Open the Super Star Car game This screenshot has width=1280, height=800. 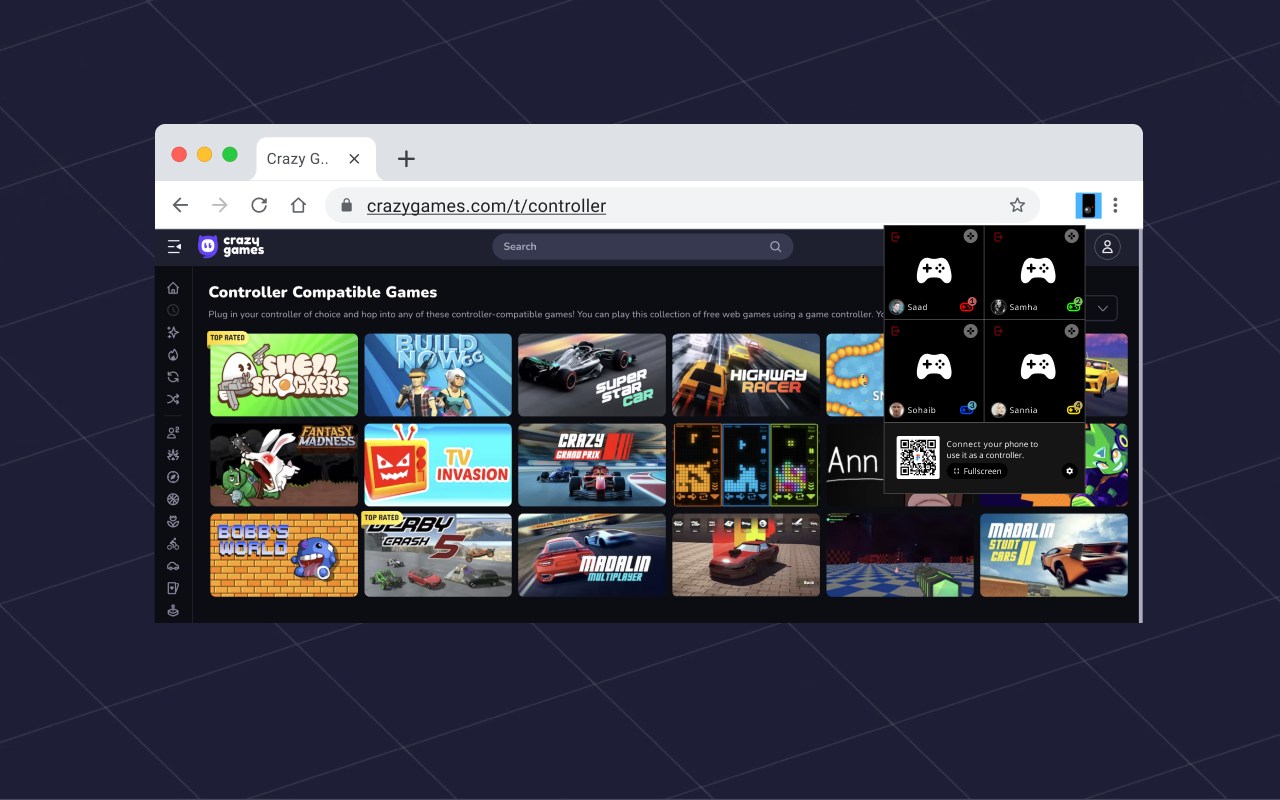592,375
